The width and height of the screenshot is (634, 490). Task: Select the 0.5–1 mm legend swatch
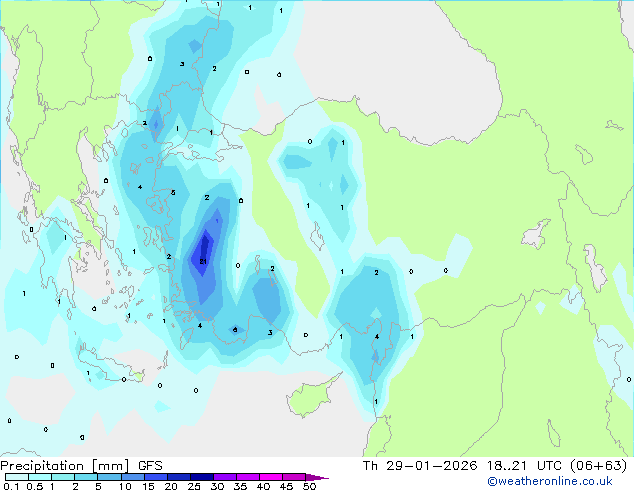click(40, 477)
